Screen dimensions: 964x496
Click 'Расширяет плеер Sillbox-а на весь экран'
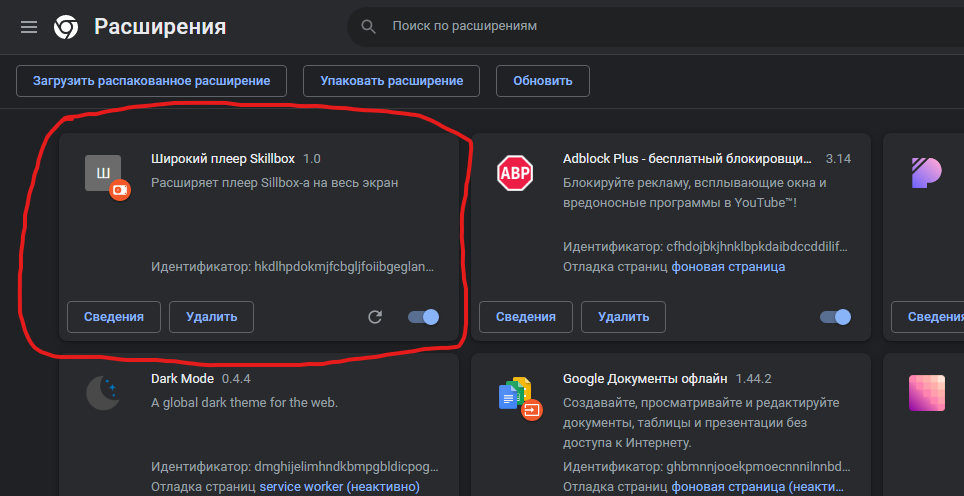click(x=275, y=183)
